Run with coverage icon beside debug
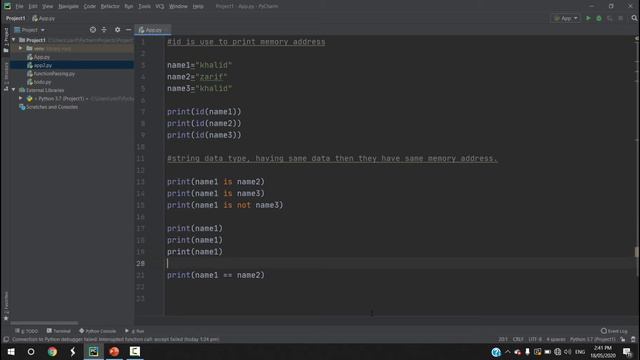Screen dimensions: 640x360 [610, 18]
